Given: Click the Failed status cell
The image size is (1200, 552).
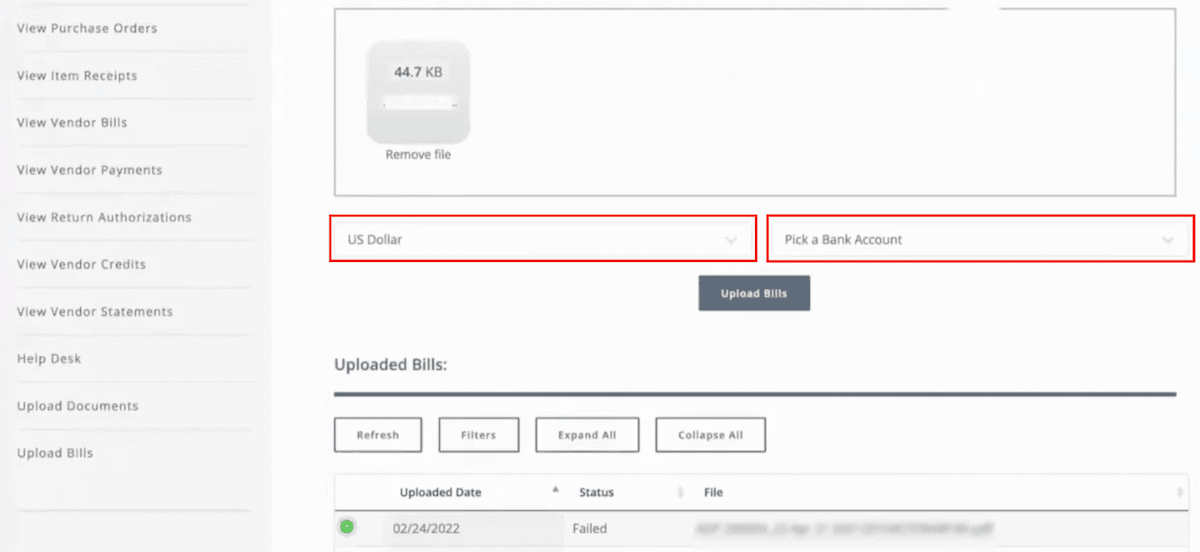Looking at the screenshot, I should click(x=589, y=528).
